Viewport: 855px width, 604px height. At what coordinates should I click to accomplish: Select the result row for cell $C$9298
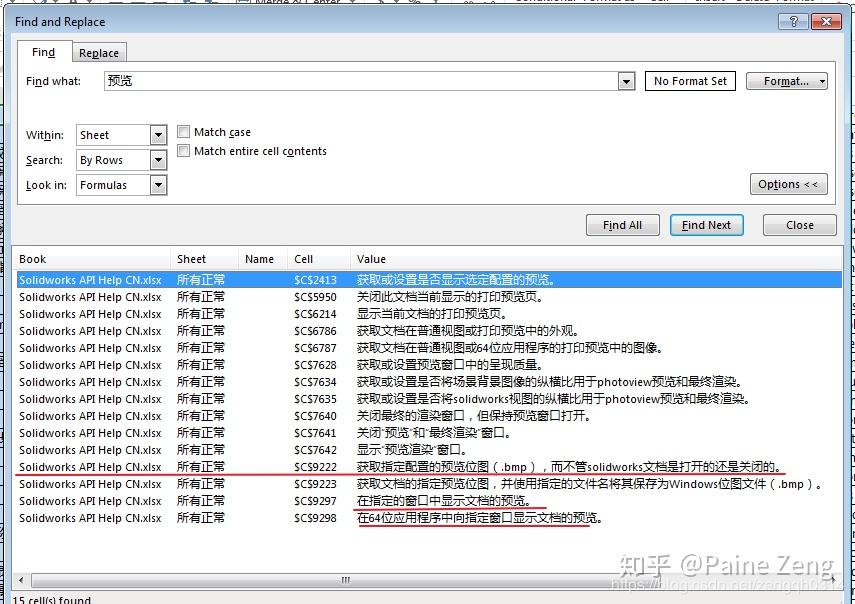(429, 518)
